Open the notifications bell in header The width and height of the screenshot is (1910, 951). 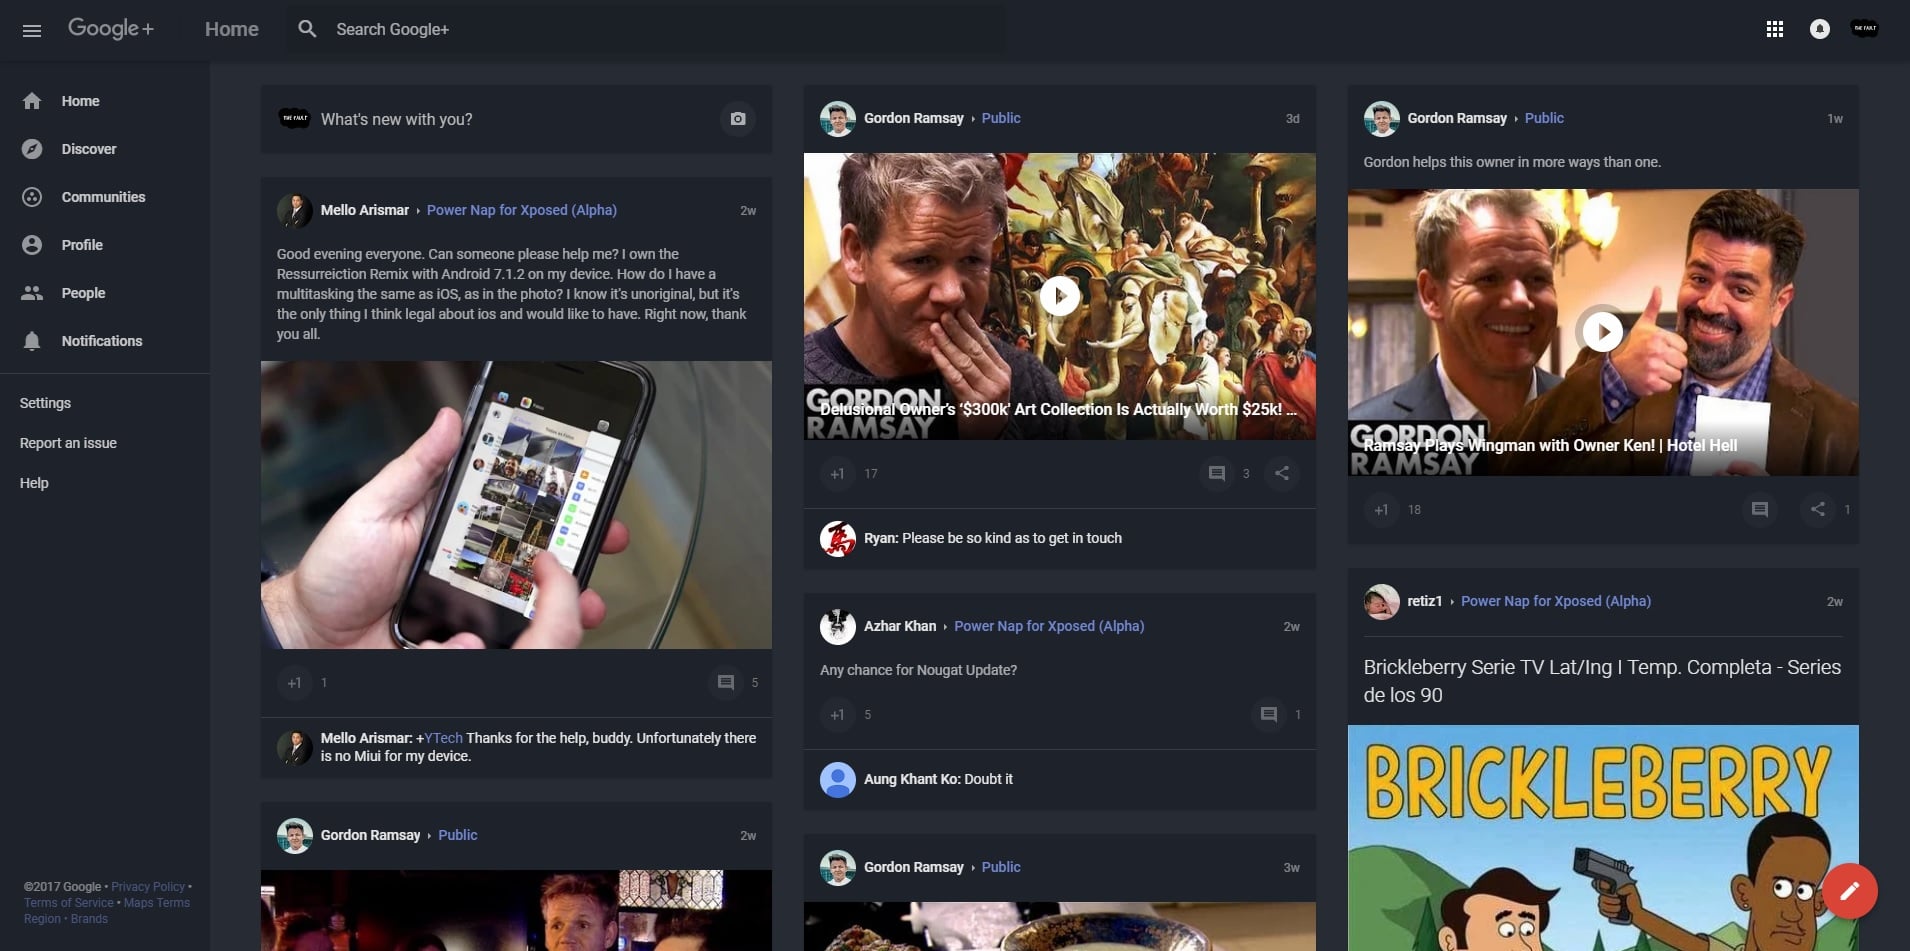1820,29
